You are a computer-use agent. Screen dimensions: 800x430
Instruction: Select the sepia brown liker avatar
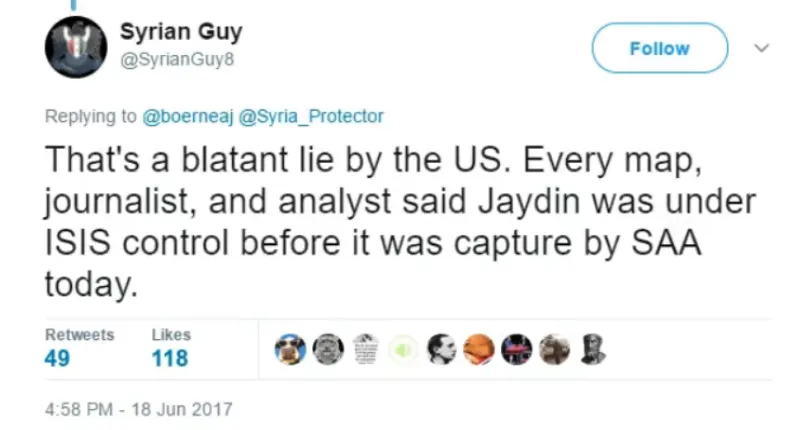pos(555,349)
